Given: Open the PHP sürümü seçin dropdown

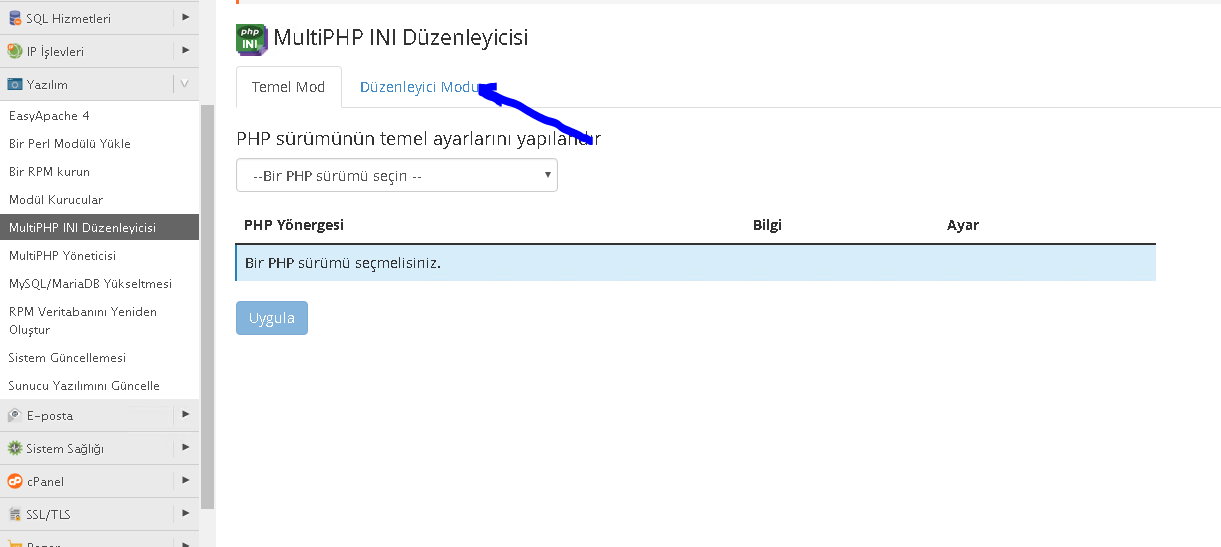Looking at the screenshot, I should tap(397, 175).
